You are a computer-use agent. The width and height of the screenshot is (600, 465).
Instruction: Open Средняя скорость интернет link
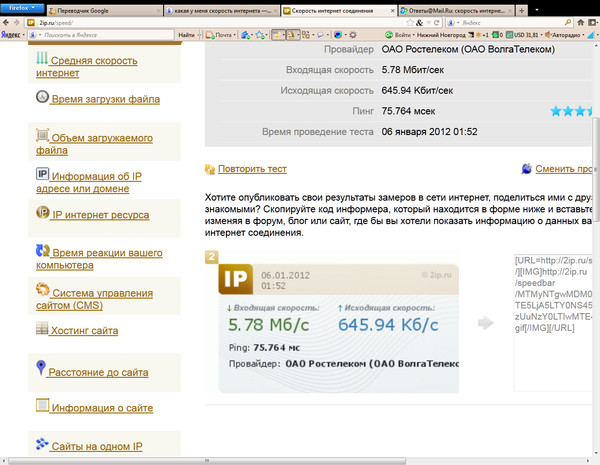click(x=86, y=67)
